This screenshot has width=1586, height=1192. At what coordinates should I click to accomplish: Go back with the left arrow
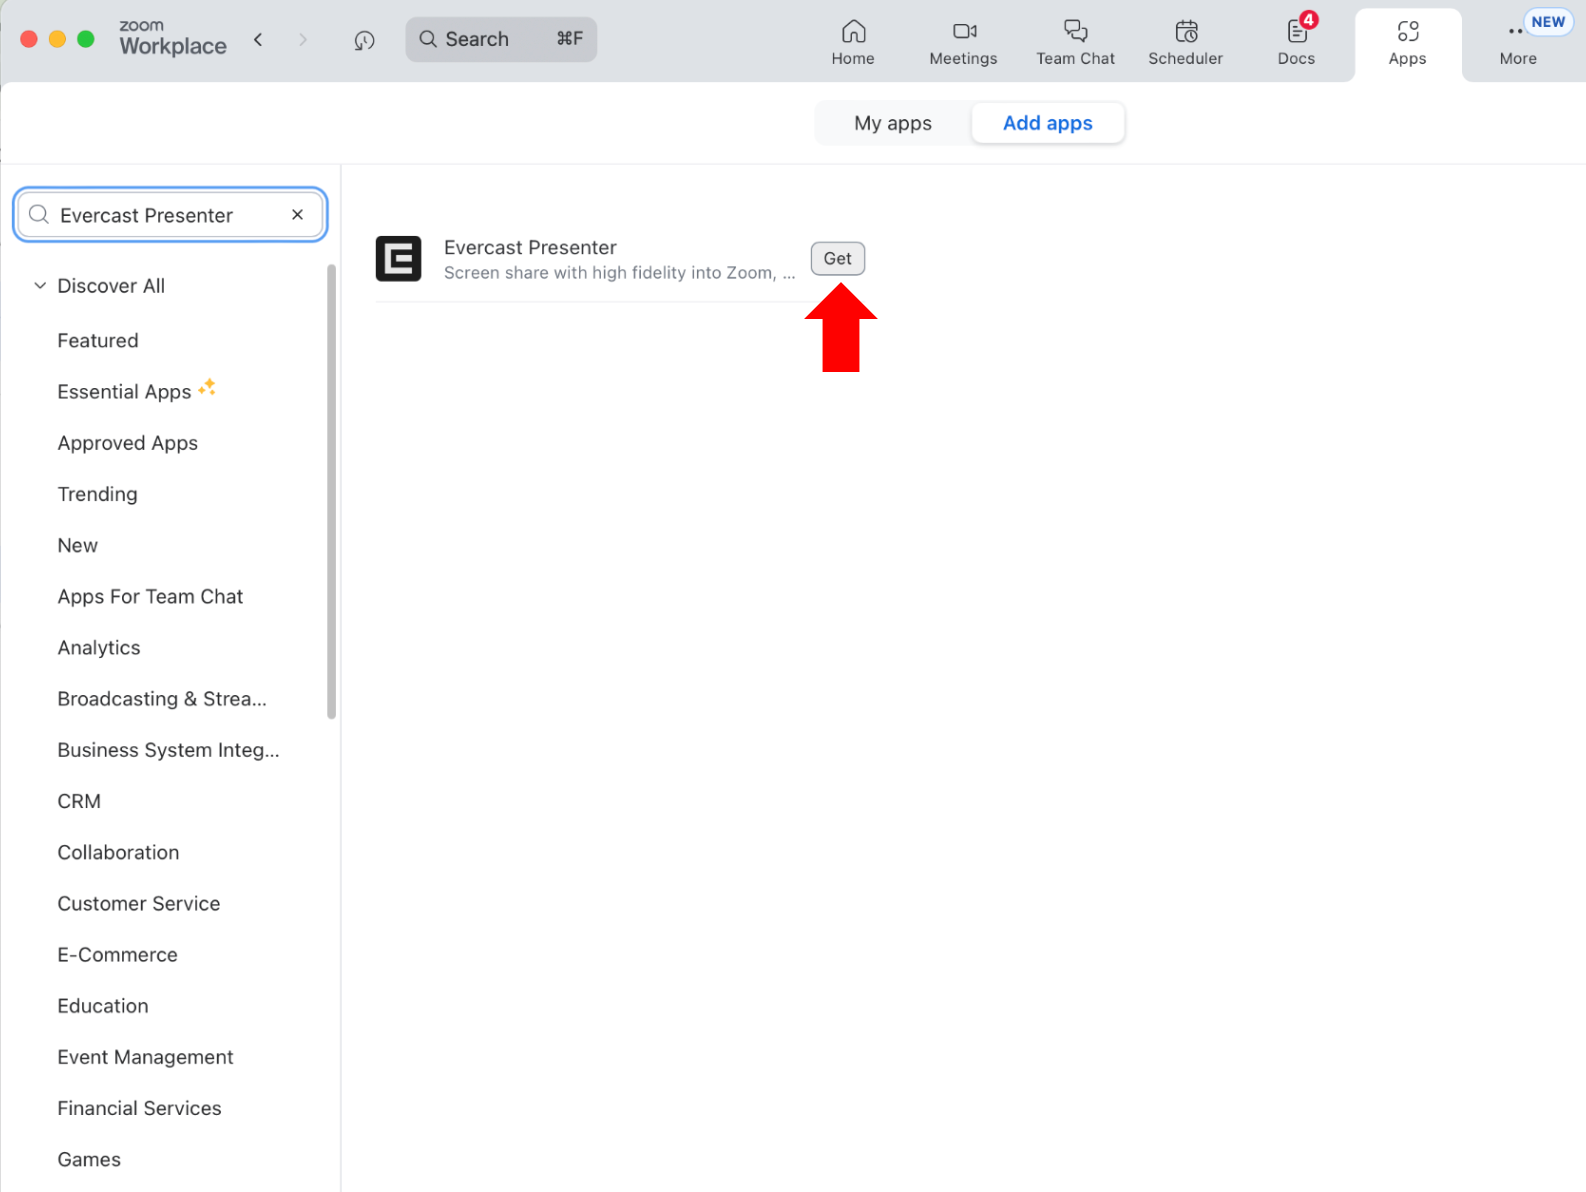pyautogui.click(x=258, y=39)
